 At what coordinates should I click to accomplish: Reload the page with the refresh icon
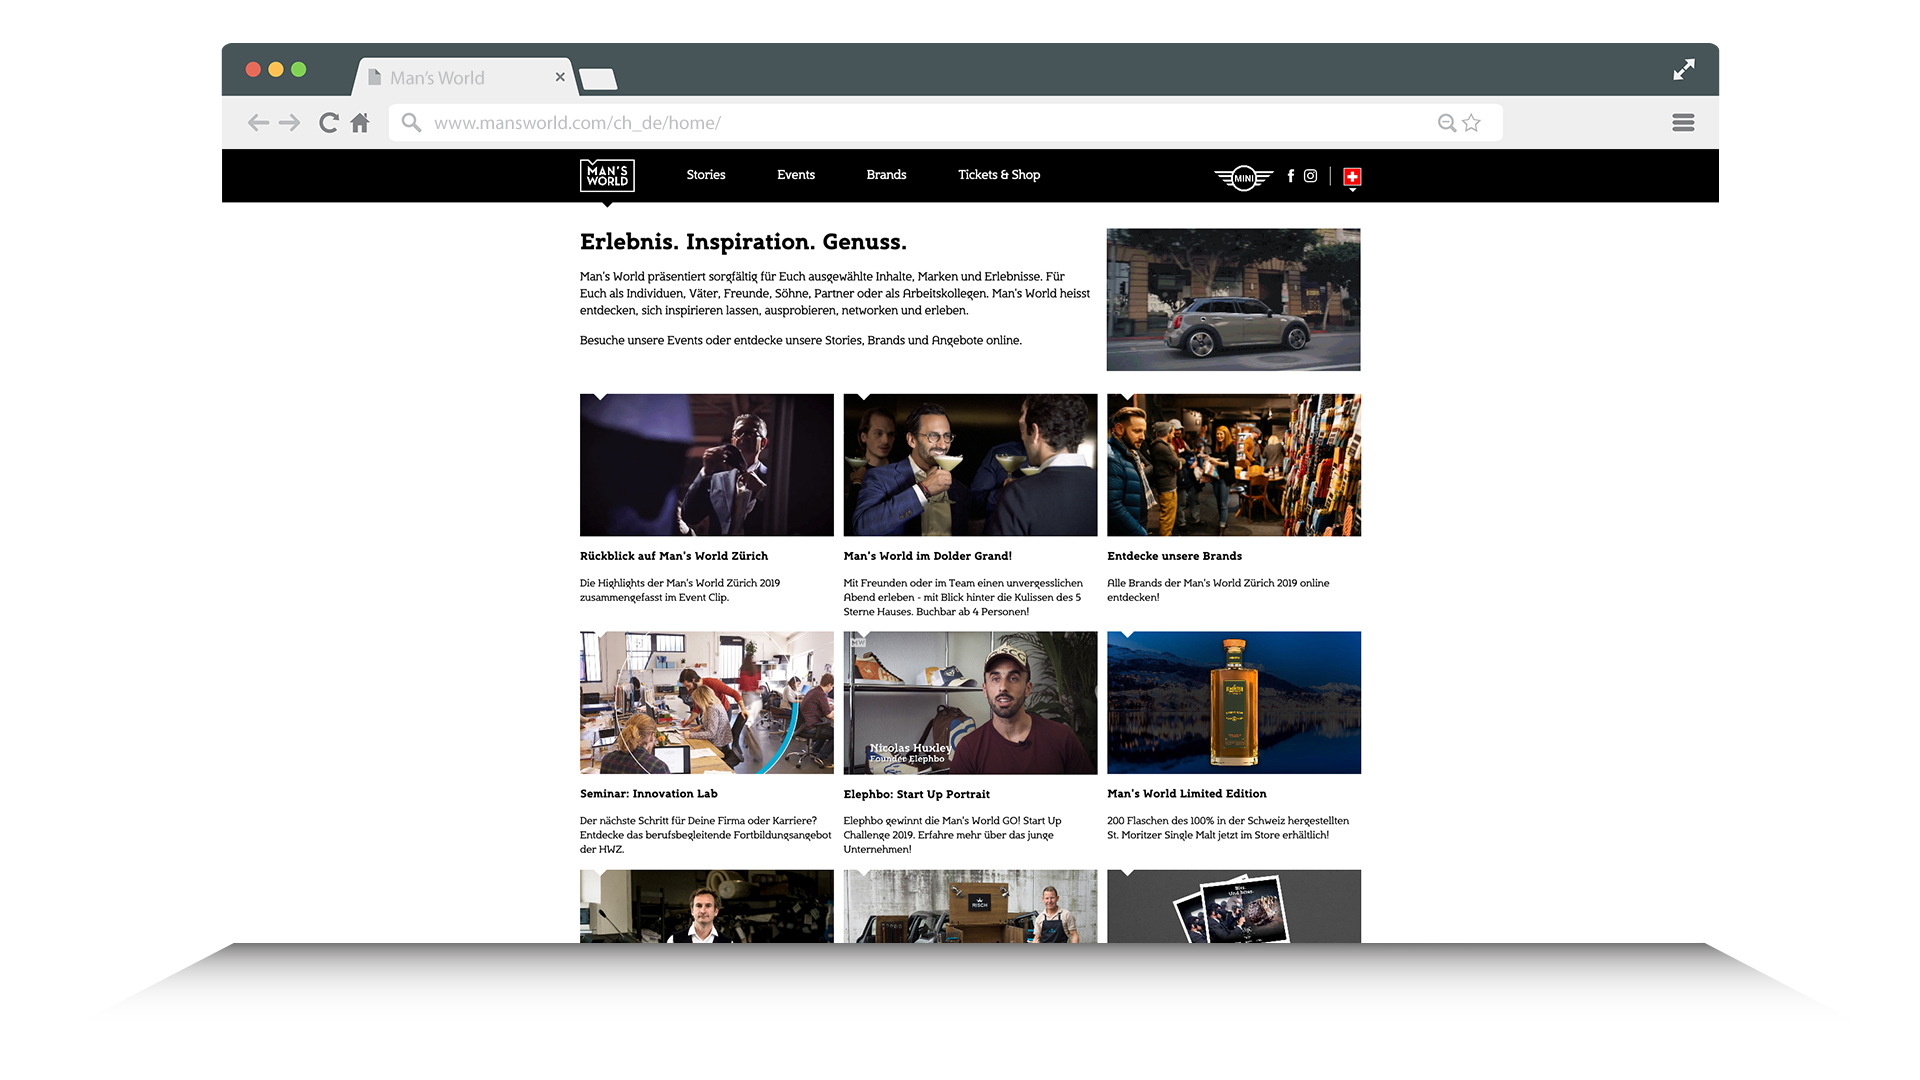pos(328,123)
